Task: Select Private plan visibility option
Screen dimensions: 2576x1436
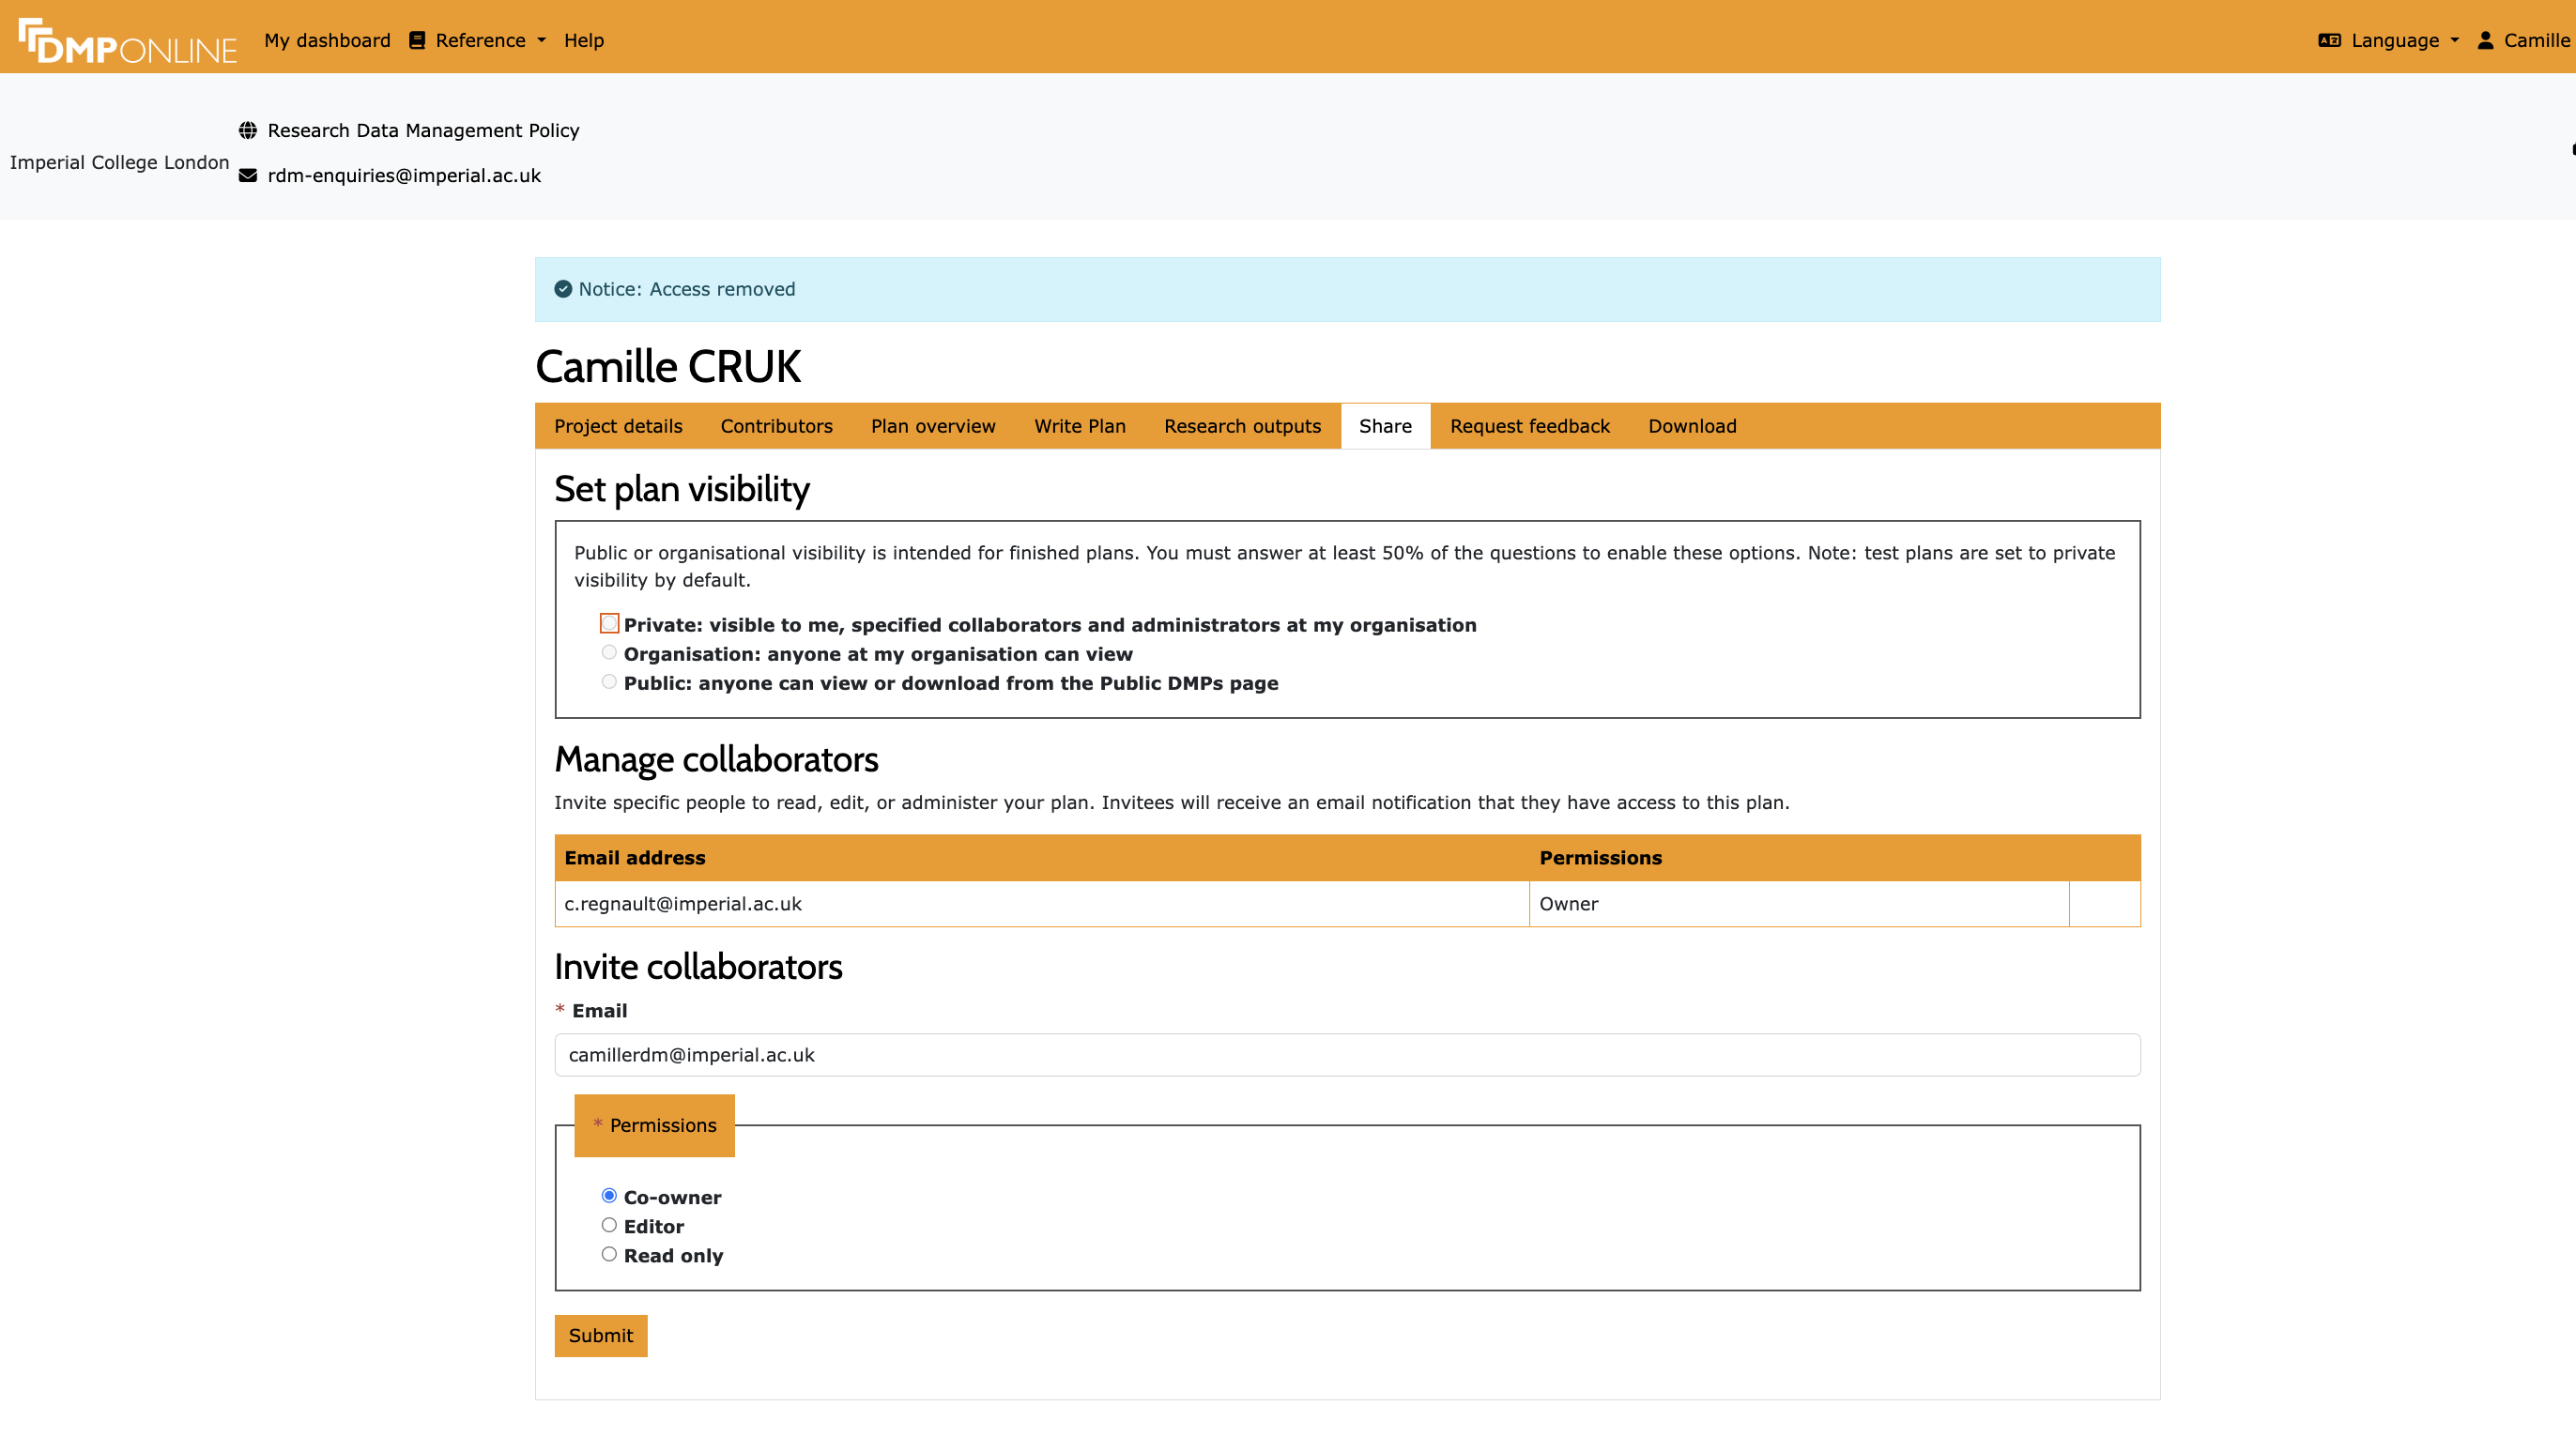Action: pyautogui.click(x=609, y=624)
